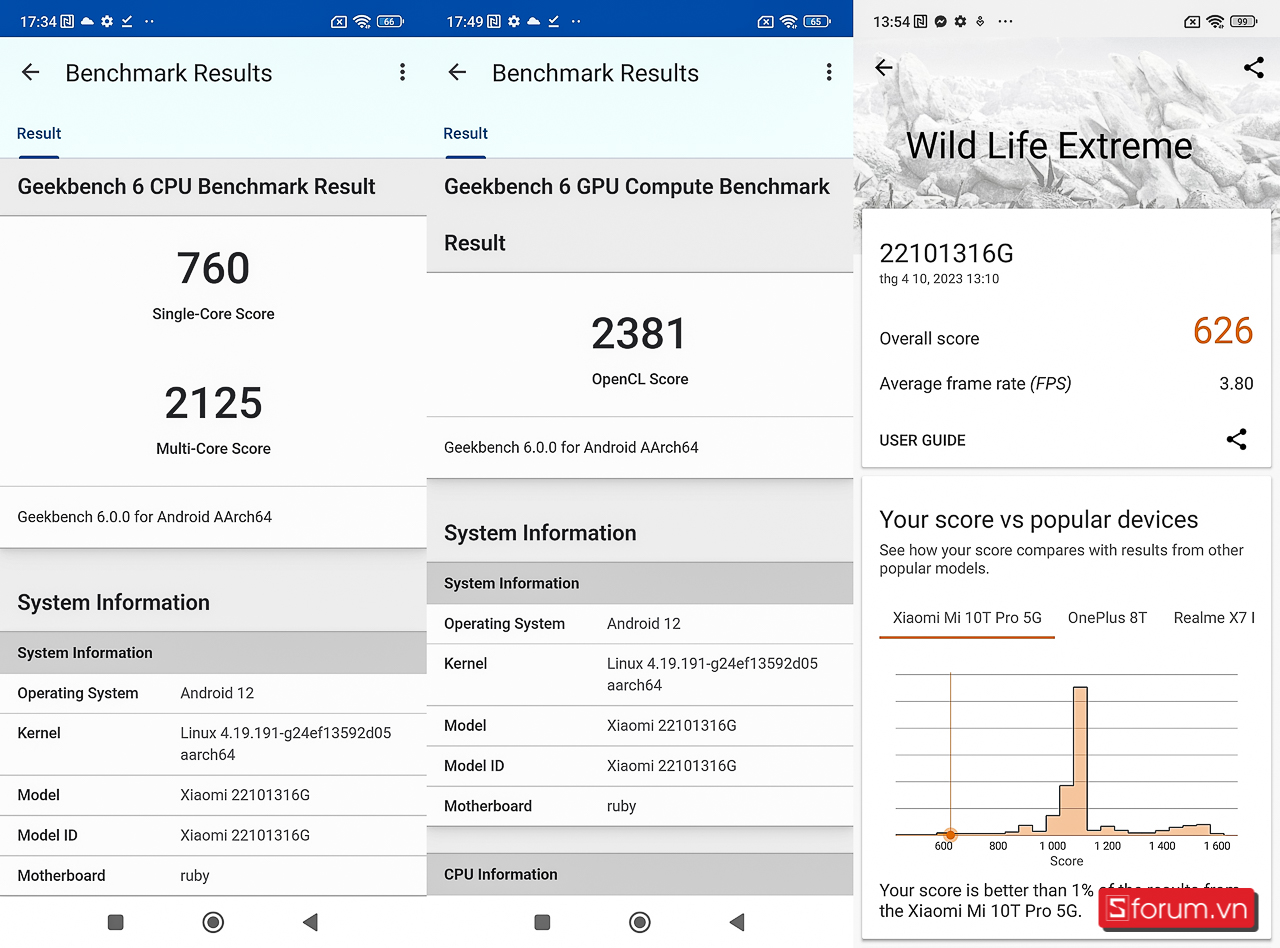Tap Wi-Fi icon in 13:54 status bar
The image size is (1280, 948).
pos(1215,21)
